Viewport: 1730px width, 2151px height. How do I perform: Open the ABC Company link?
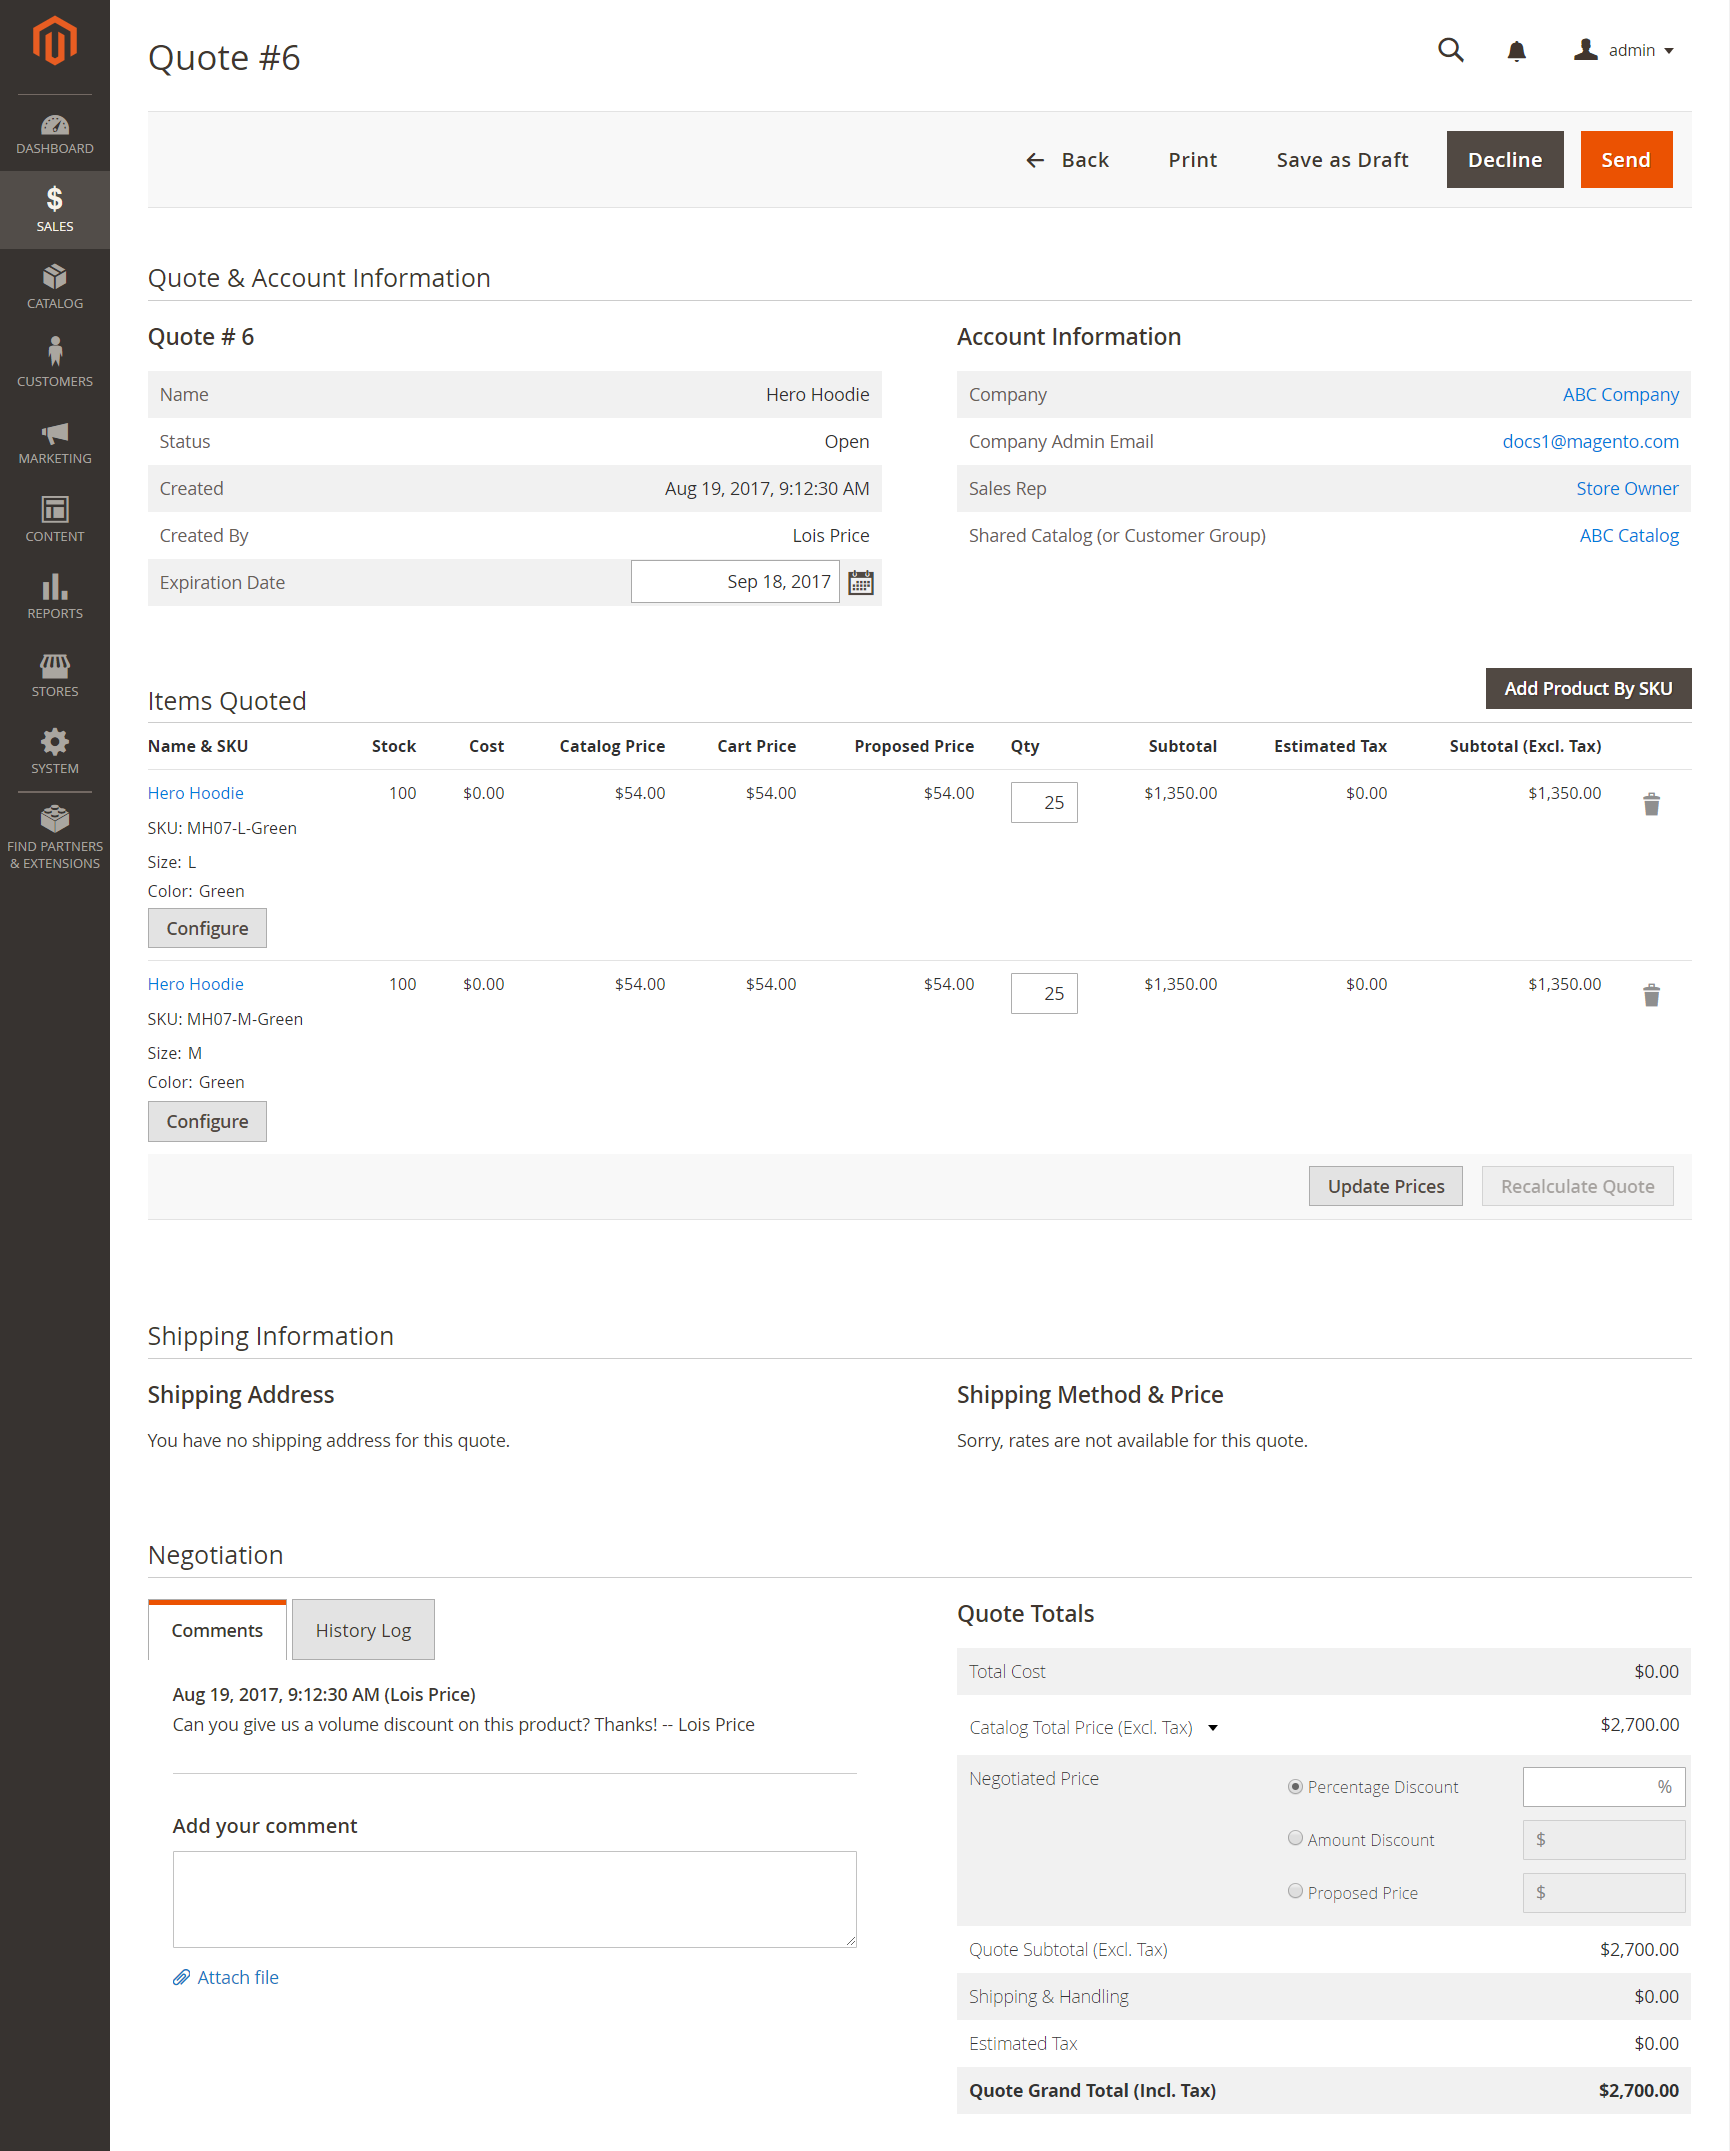click(1621, 395)
